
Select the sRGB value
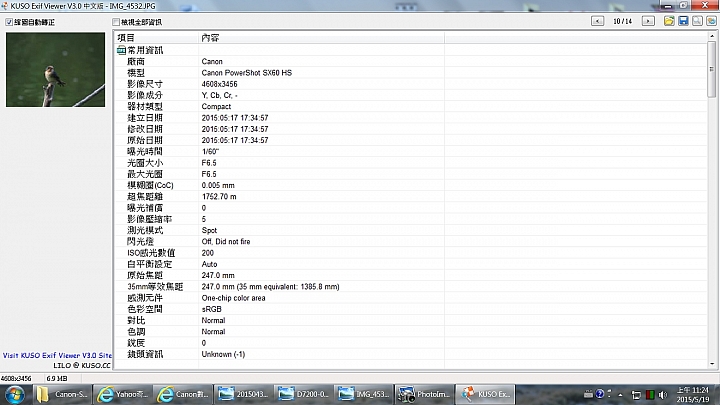pyautogui.click(x=212, y=309)
